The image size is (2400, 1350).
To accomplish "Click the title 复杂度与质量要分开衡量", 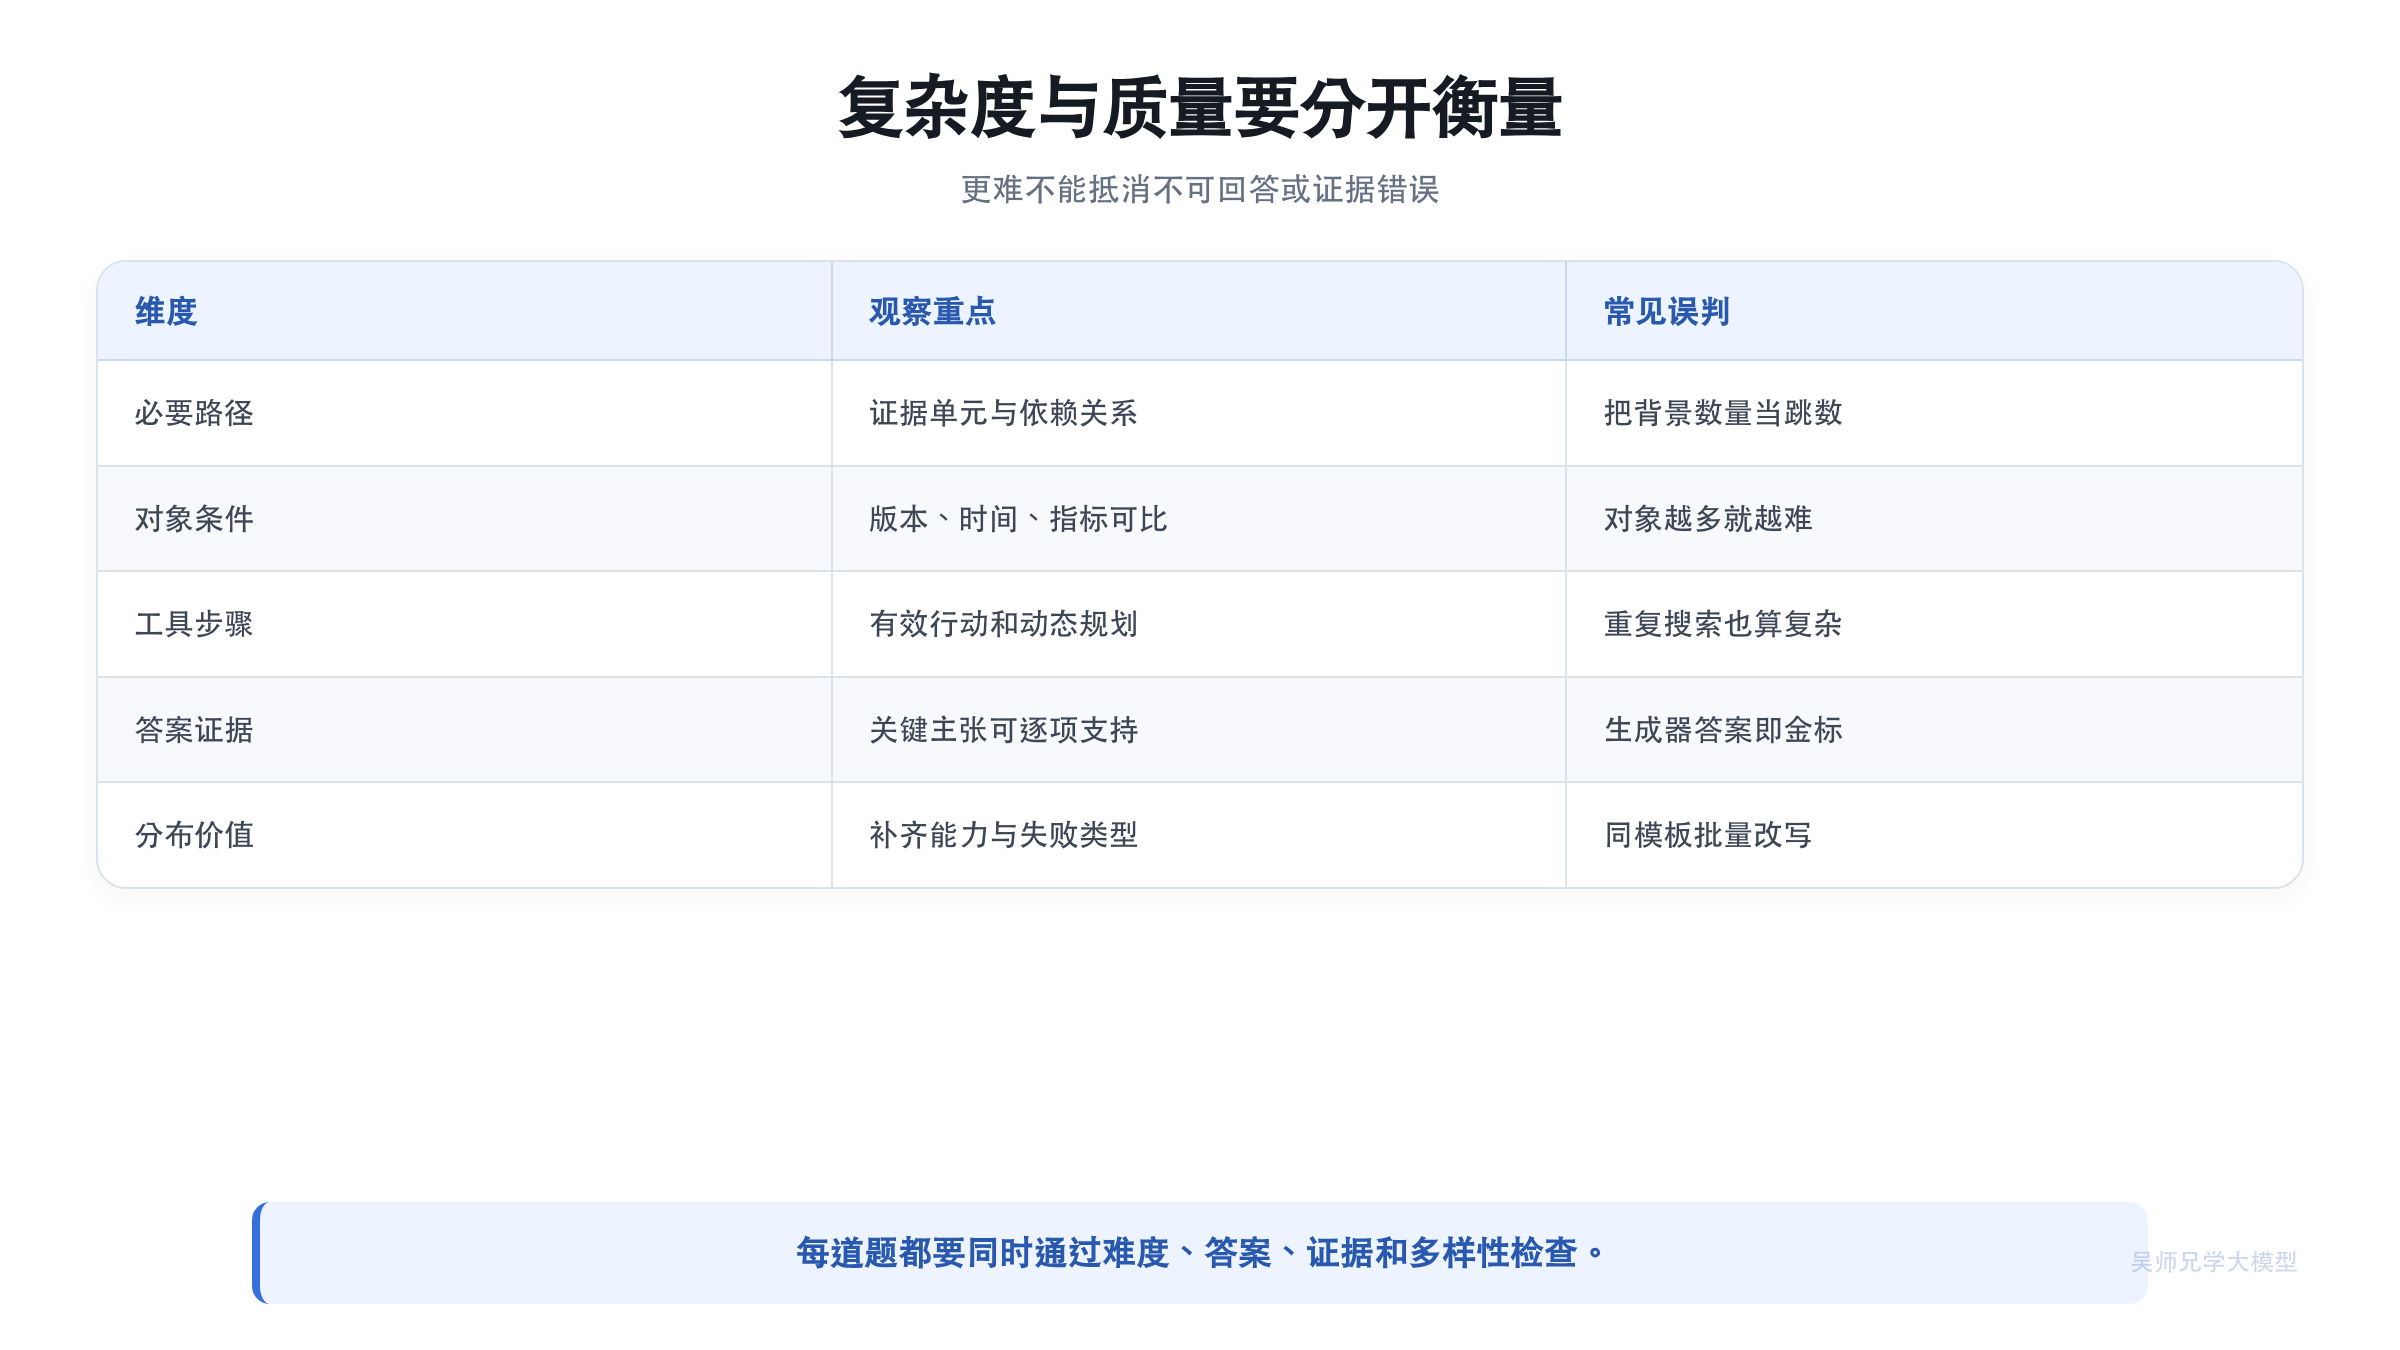I will pyautogui.click(x=1200, y=108).
